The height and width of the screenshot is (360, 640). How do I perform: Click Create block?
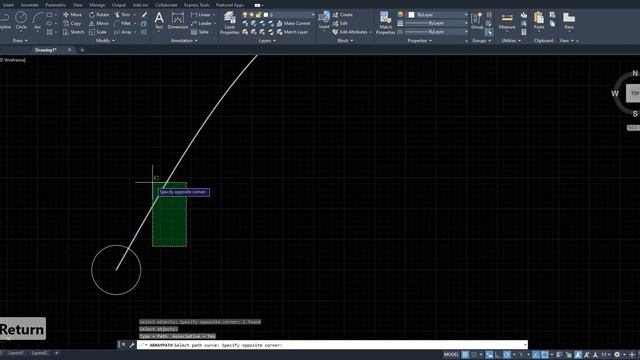coord(342,14)
